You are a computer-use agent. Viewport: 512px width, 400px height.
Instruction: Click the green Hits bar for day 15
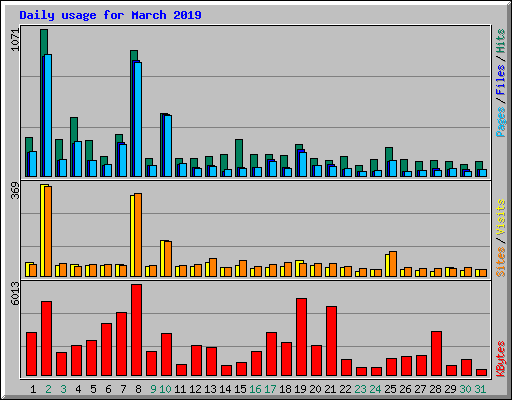pos(239,154)
